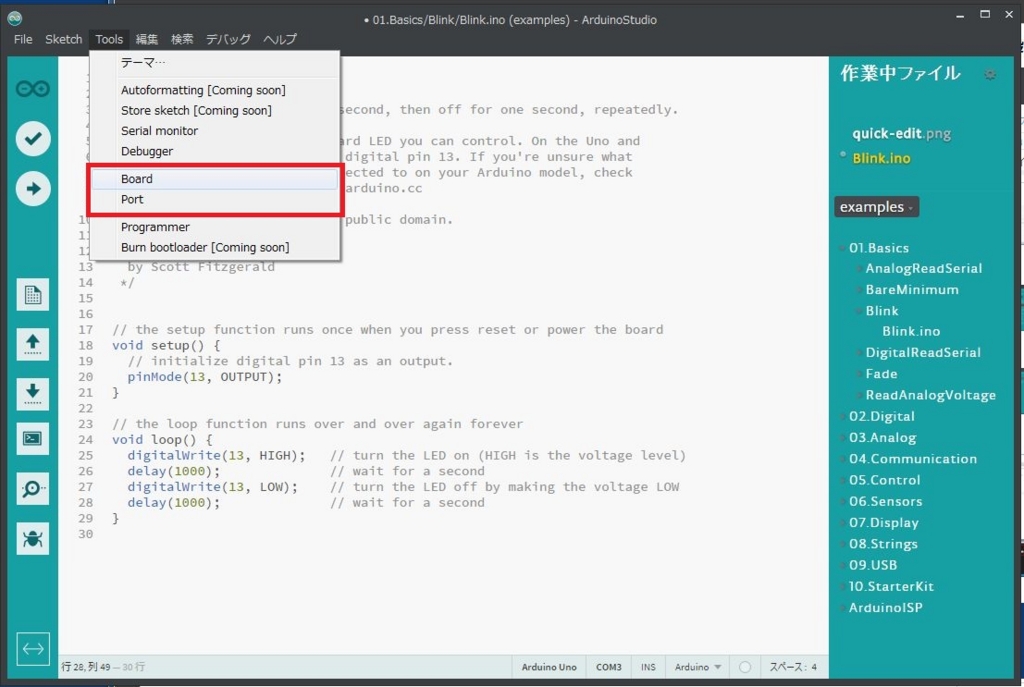
Task: Expand the DigitalReadSerial folder
Action: pyautogui.click(x=923, y=353)
